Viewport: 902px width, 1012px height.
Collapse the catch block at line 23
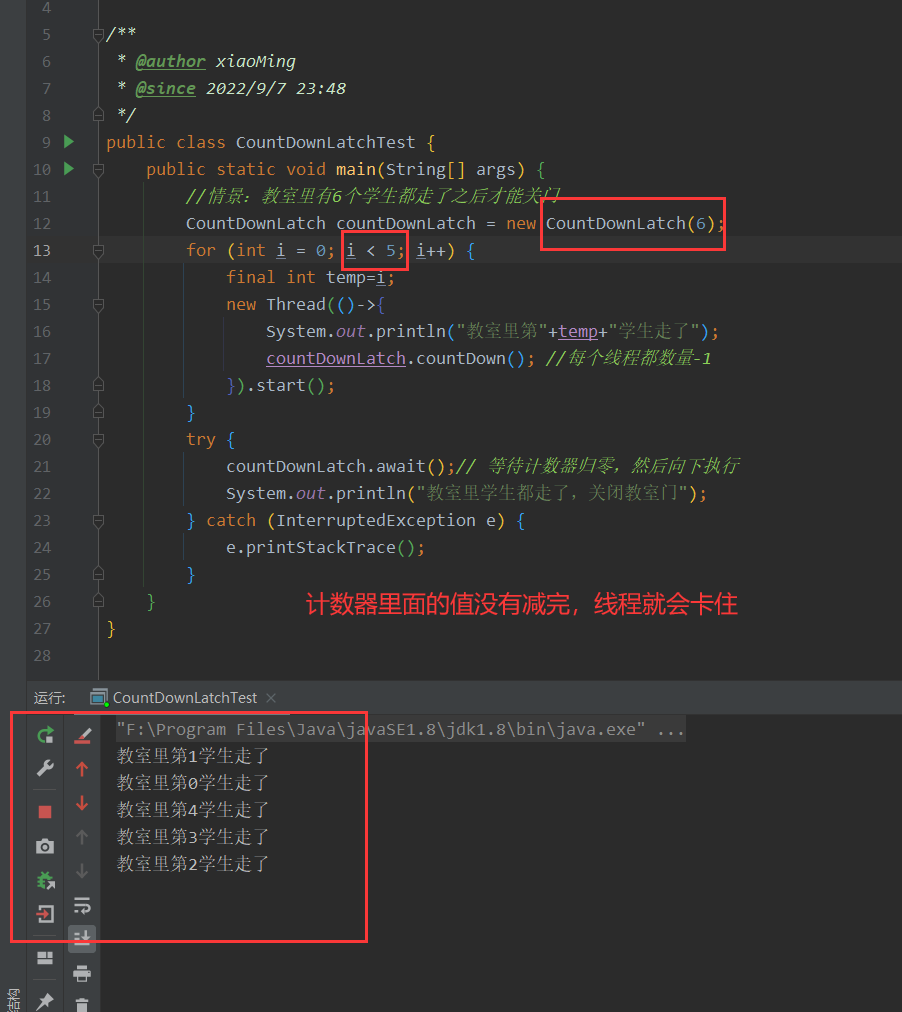(98, 521)
